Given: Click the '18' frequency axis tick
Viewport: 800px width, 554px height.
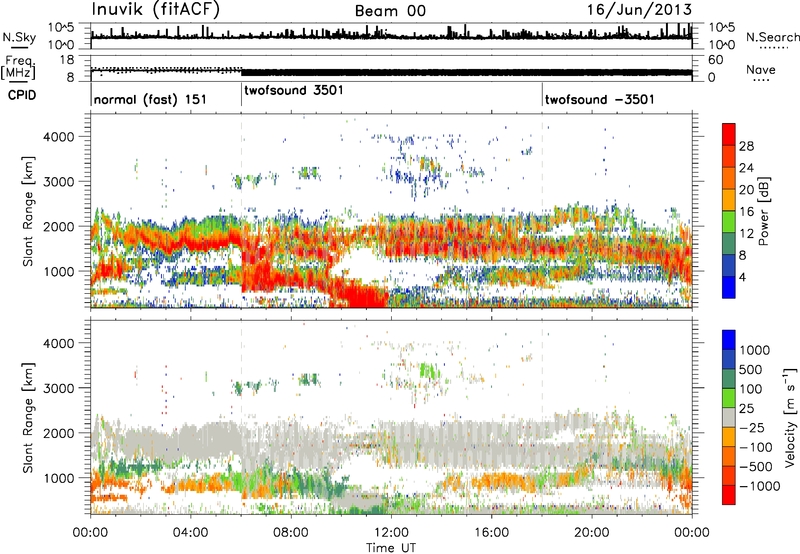Looking at the screenshot, I should click(67, 60).
